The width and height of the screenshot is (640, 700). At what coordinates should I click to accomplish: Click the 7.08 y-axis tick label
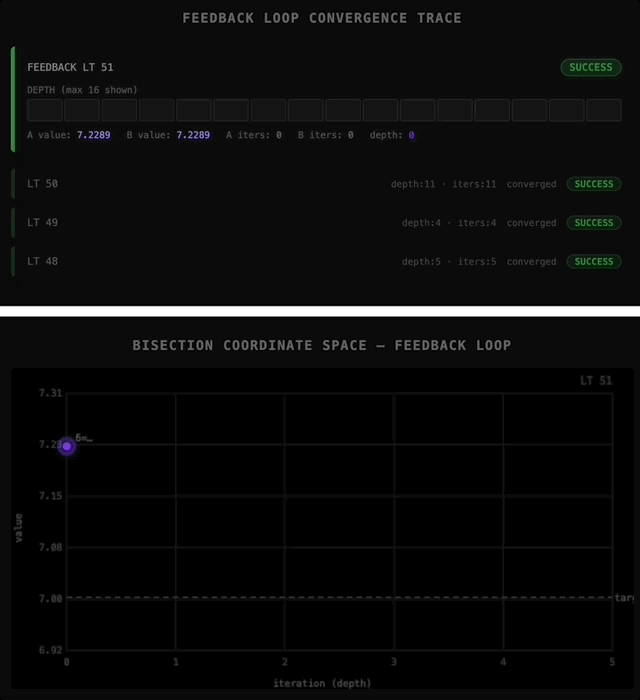click(50, 547)
